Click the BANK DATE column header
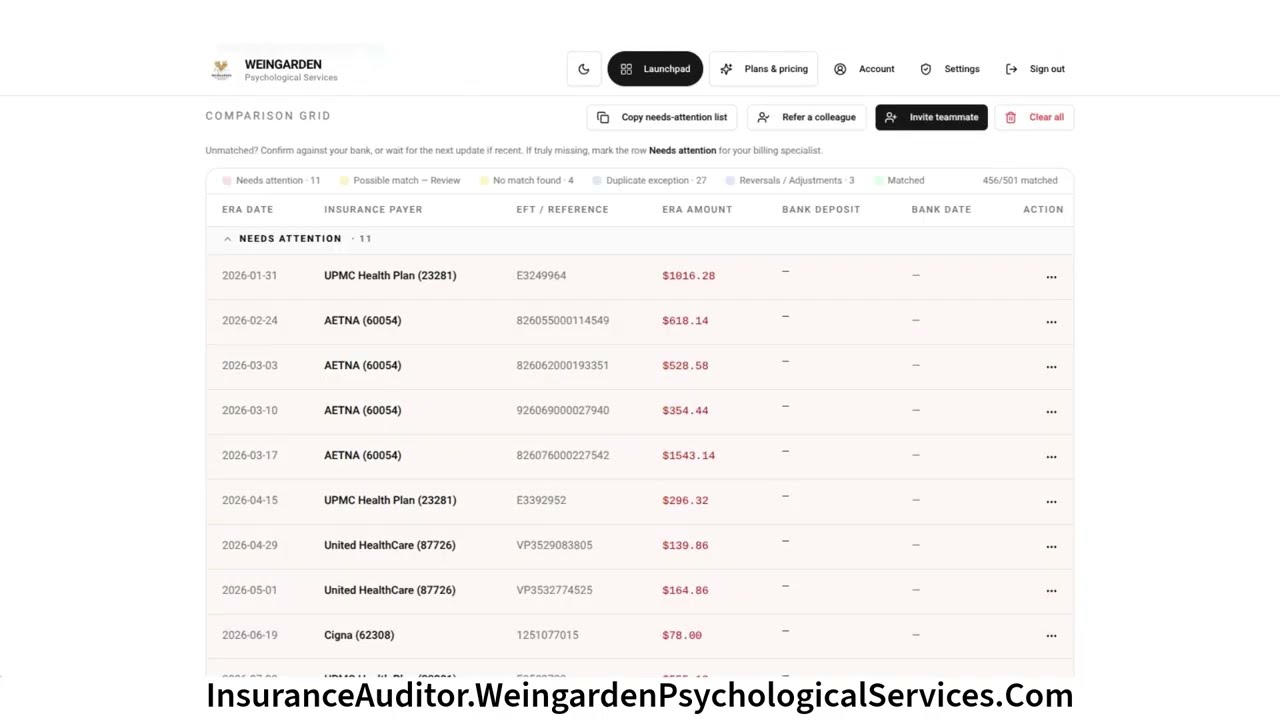 coord(941,209)
